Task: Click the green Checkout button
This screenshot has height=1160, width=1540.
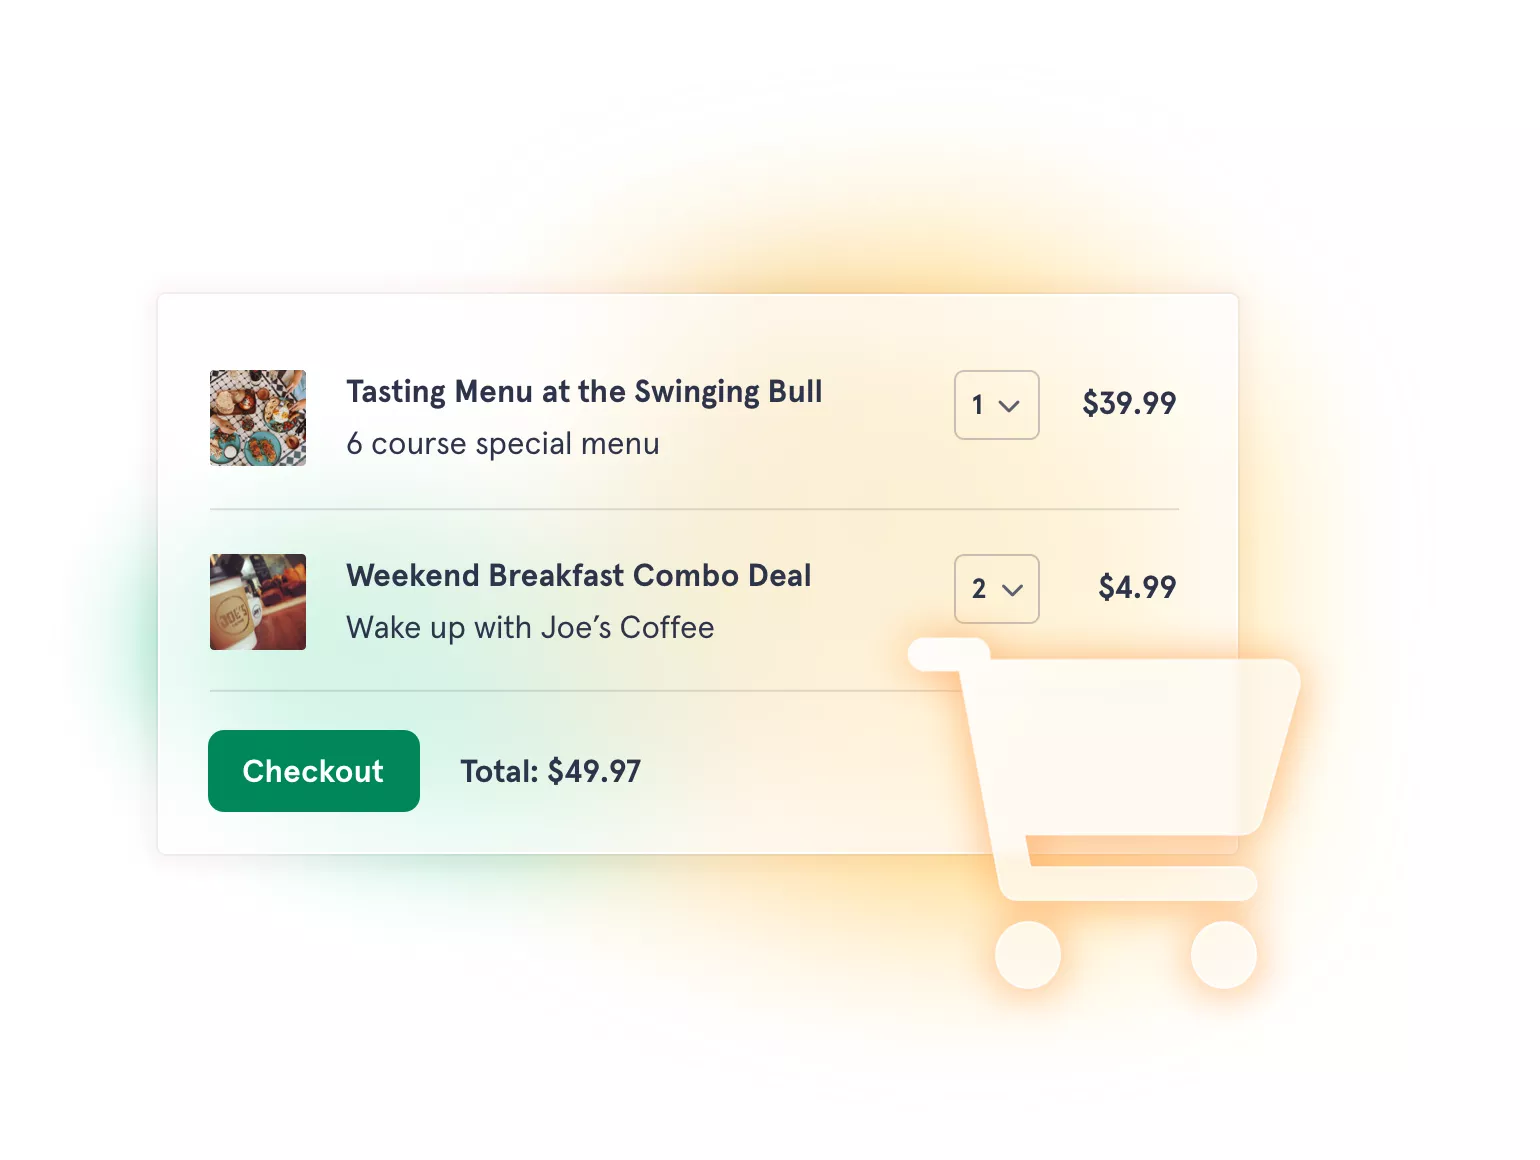Action: [x=314, y=771]
